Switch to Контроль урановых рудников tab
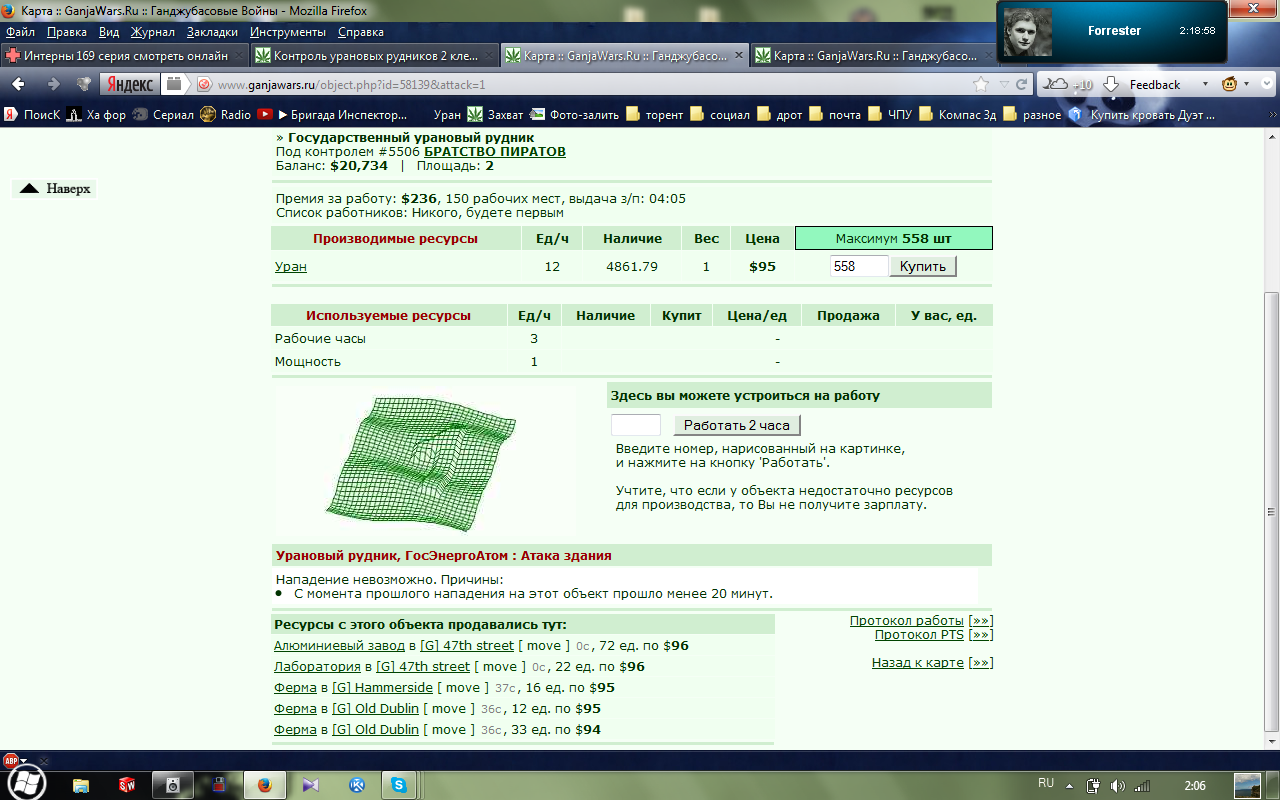The width and height of the screenshot is (1280, 800). click(374, 56)
